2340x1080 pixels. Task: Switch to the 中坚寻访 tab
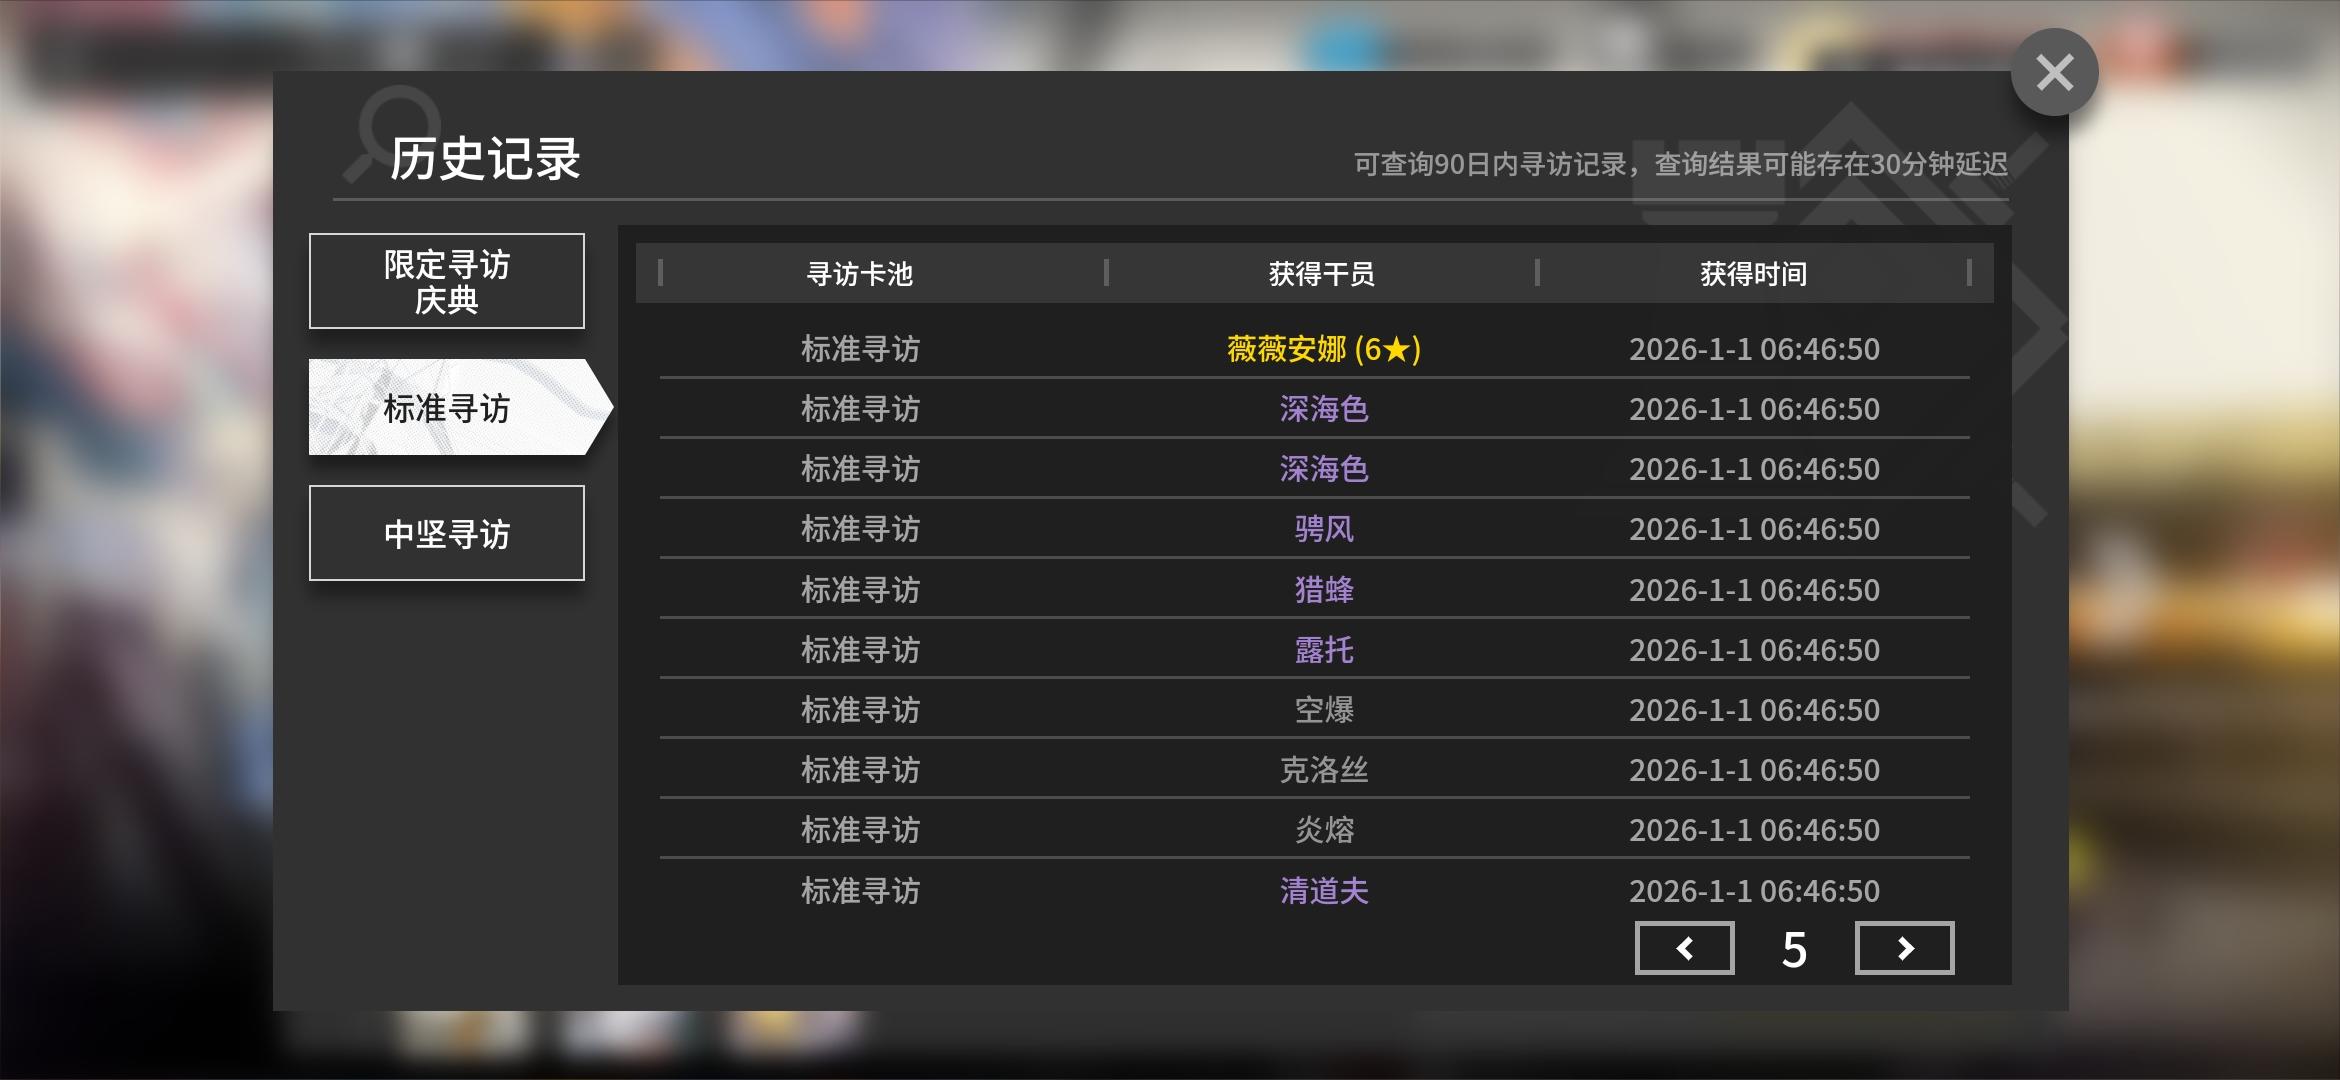pos(447,533)
